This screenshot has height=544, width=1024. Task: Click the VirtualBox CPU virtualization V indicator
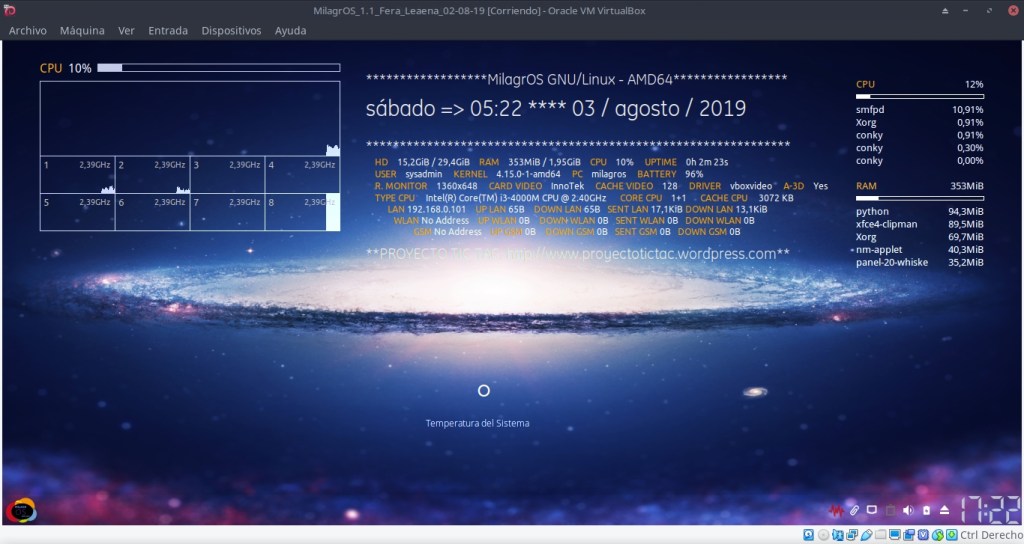923,535
